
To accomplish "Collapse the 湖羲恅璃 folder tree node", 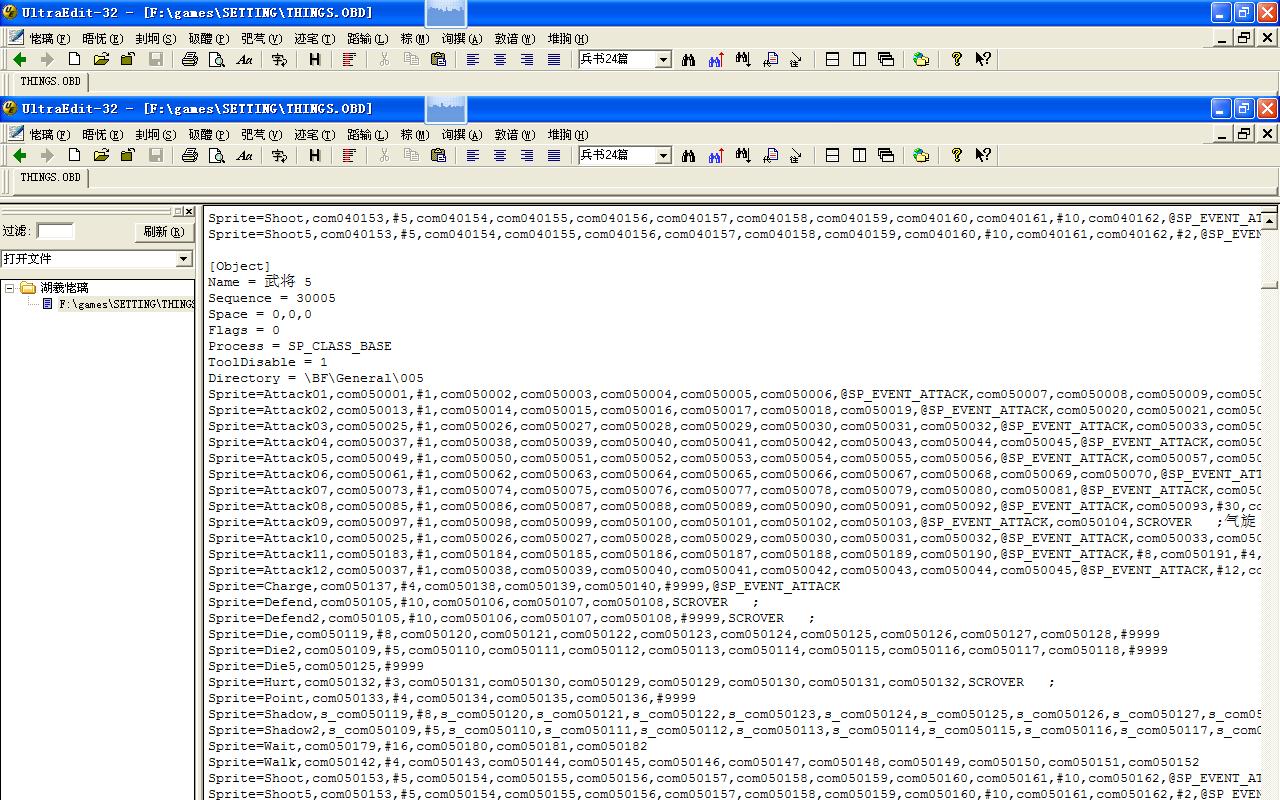I will [x=10, y=288].
